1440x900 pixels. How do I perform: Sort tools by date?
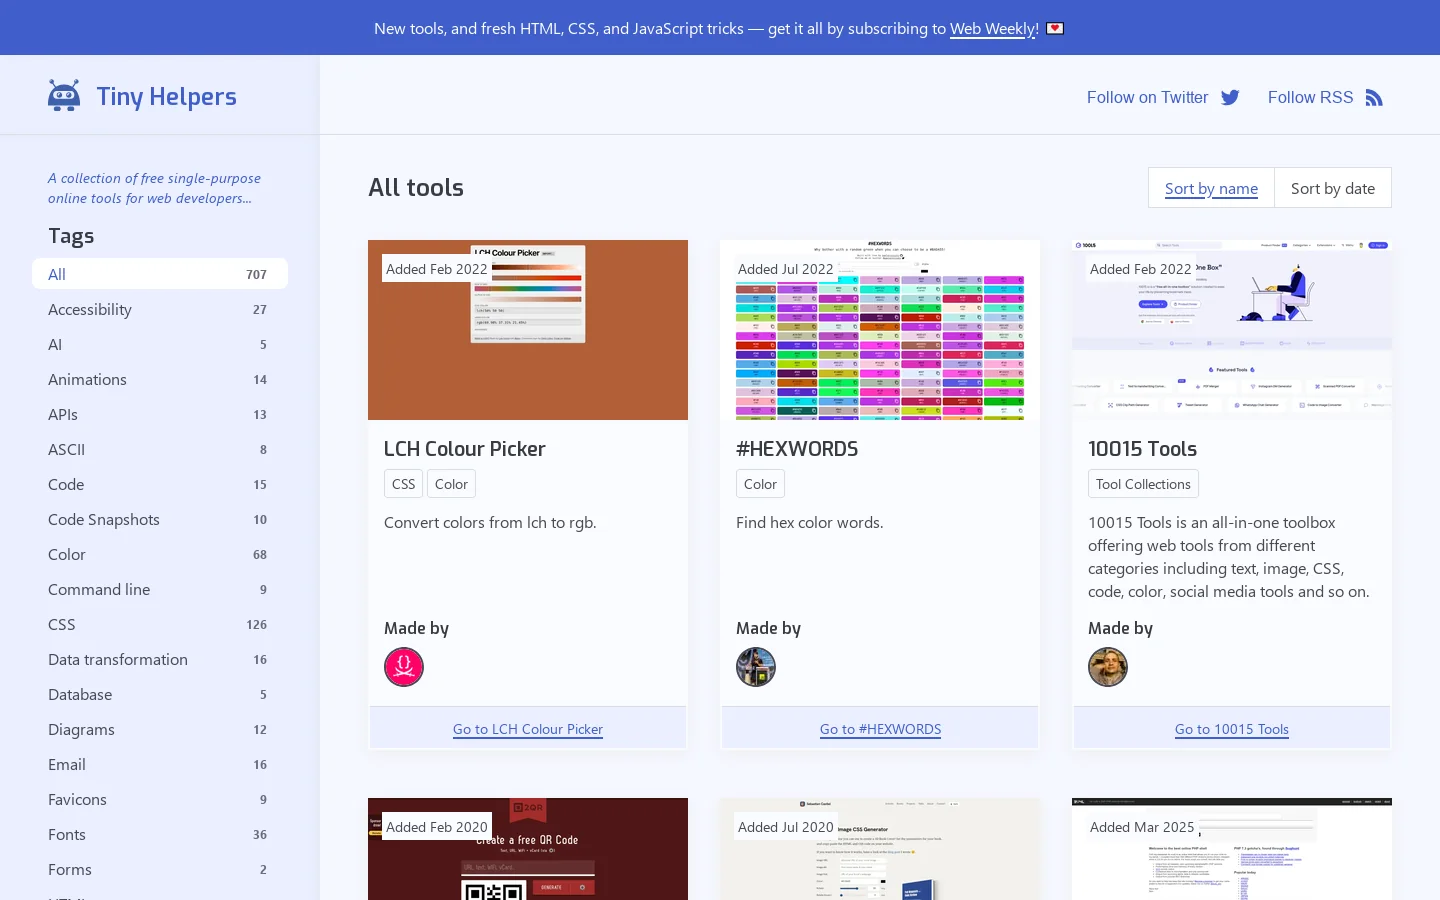pyautogui.click(x=1333, y=188)
